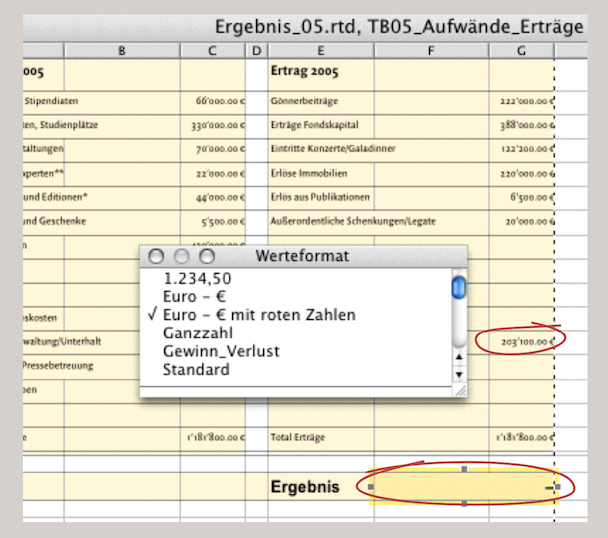Click the blue Werteformat scrollbar thumb
608x538 pixels.
click(x=459, y=287)
